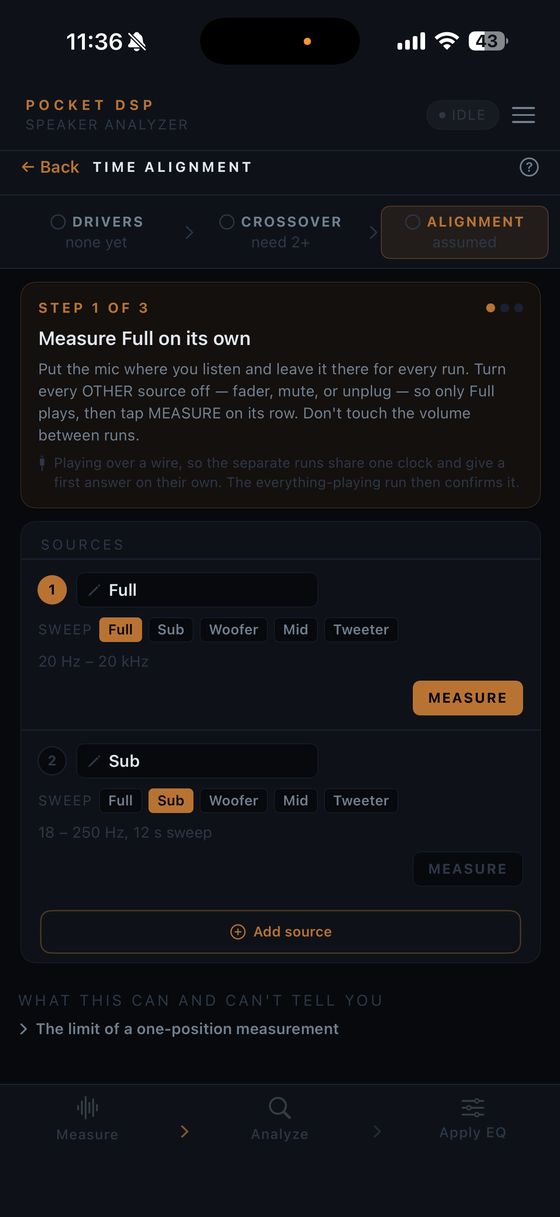Select Sub sweep for source 1
The image size is (560, 1217).
click(x=171, y=630)
